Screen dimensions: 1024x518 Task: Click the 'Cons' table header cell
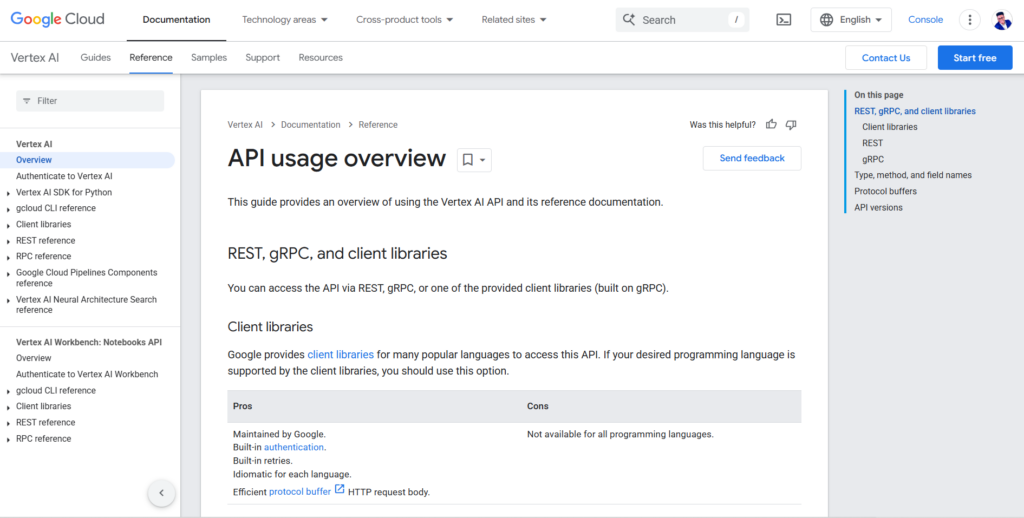[x=662, y=406]
